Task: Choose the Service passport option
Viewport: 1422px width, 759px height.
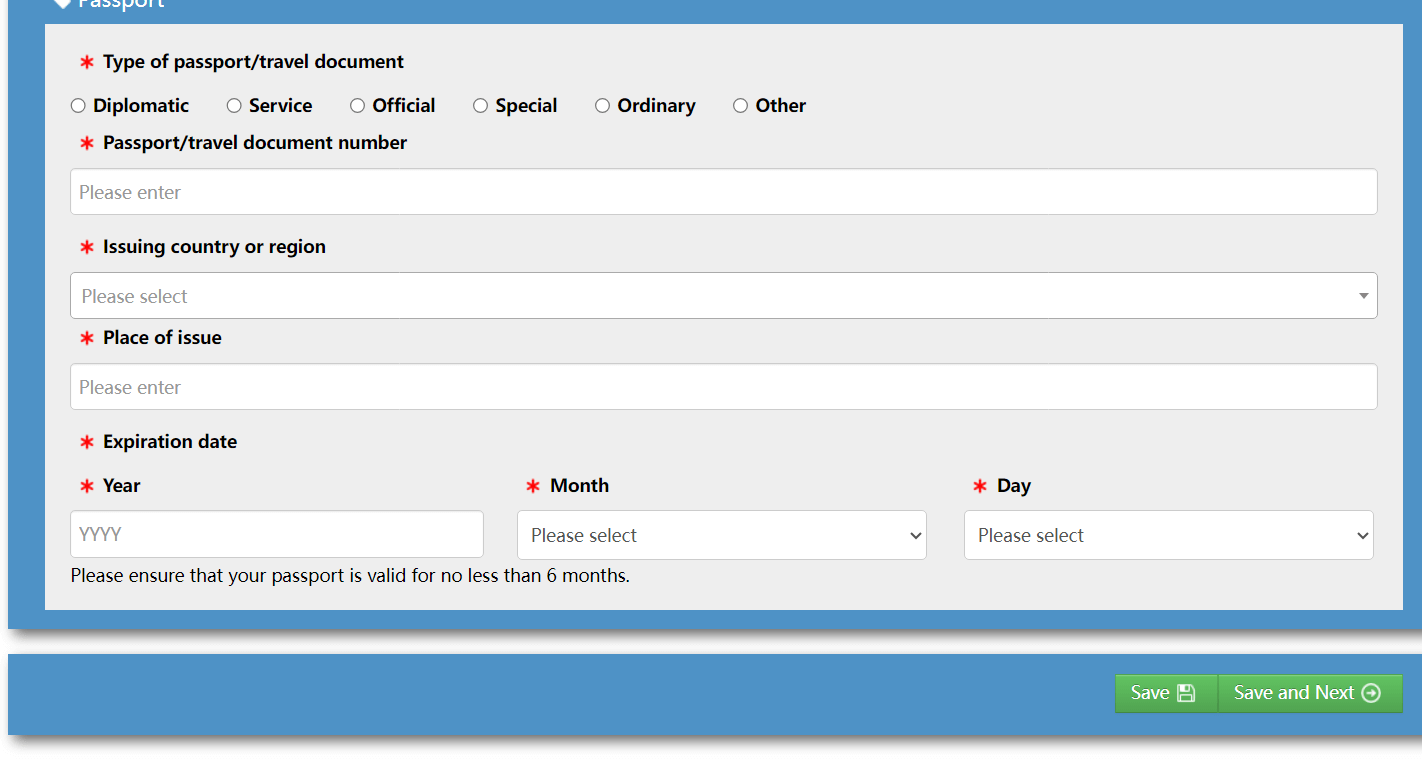Action: [234, 106]
